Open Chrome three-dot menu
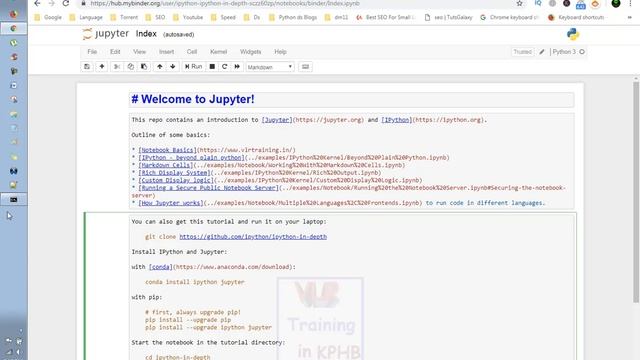640x360 pixels. (x=630, y=3)
